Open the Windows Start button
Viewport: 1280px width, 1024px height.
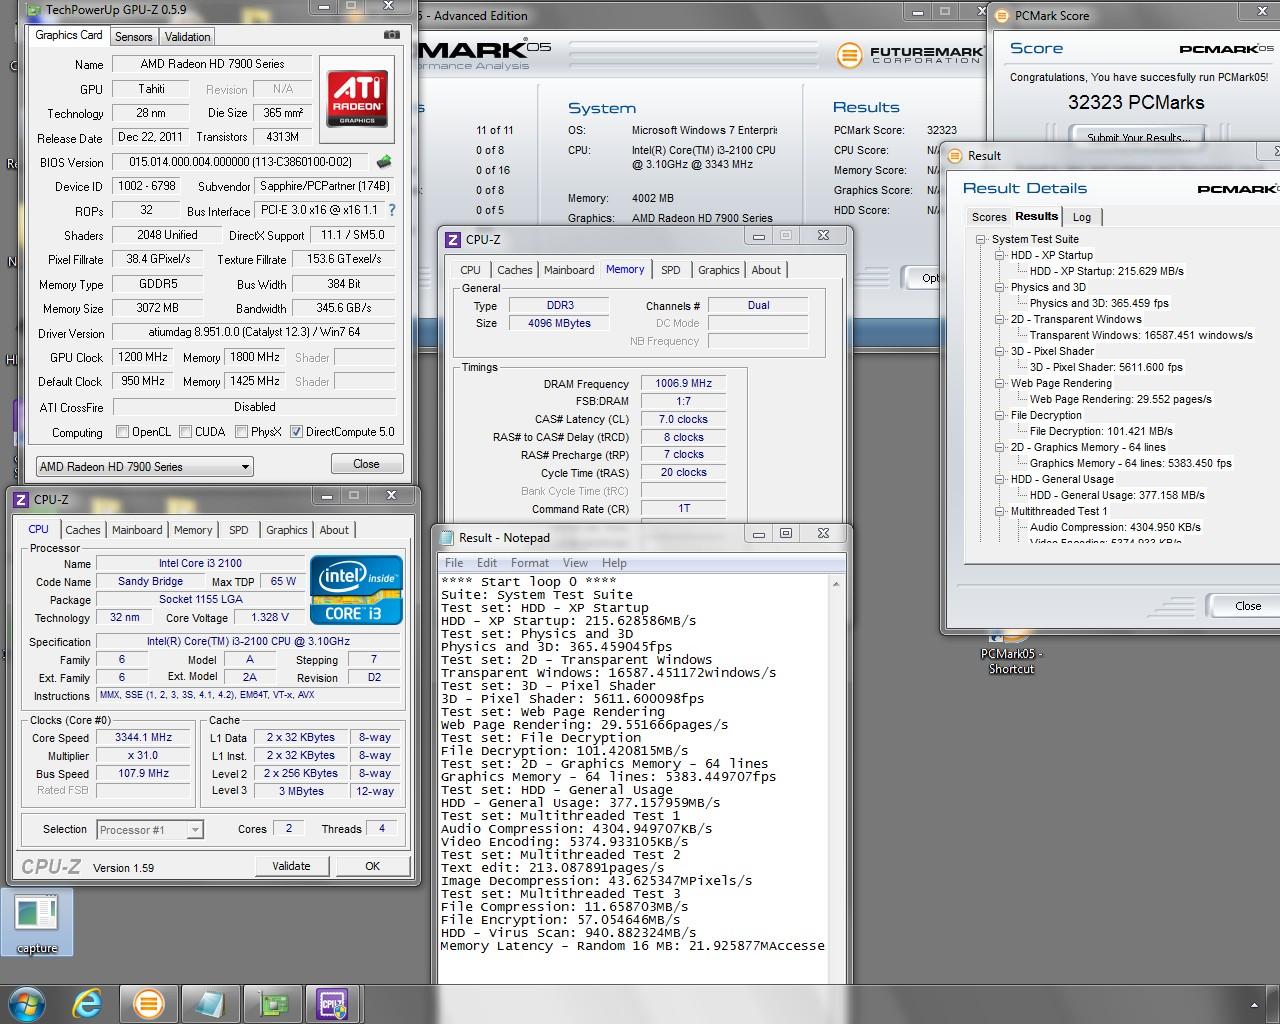(26, 1003)
